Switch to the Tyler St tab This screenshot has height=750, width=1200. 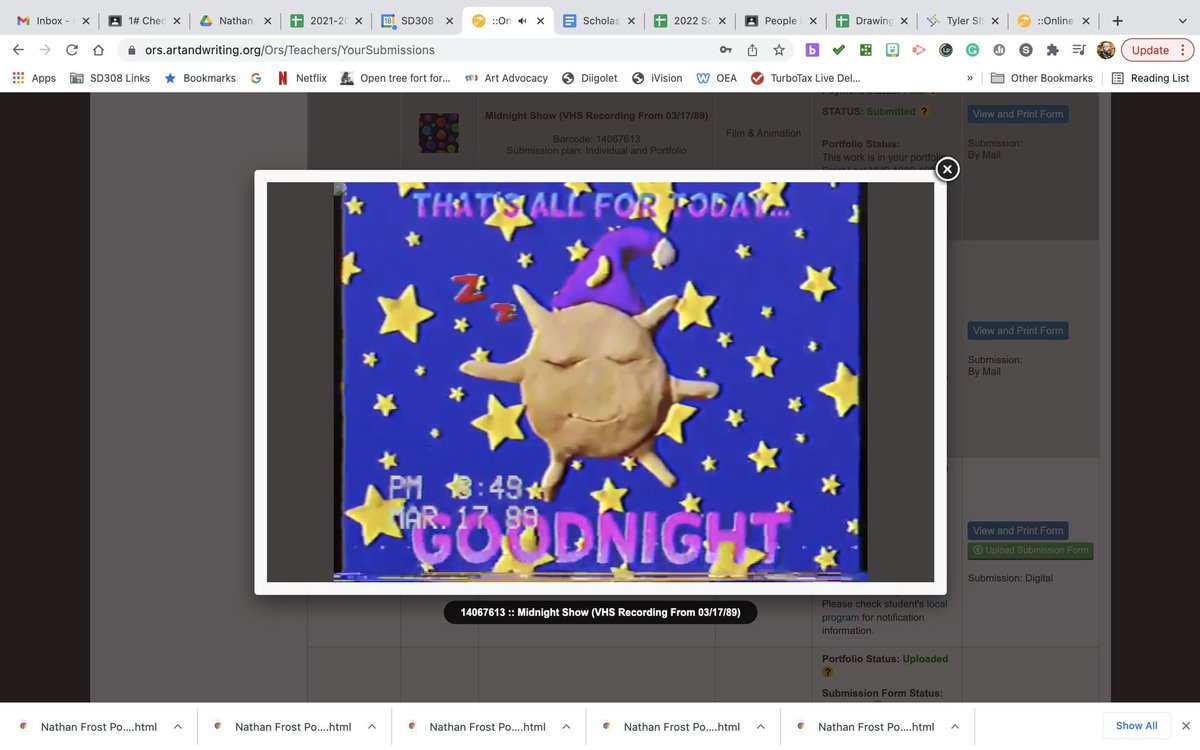[x=961, y=21]
